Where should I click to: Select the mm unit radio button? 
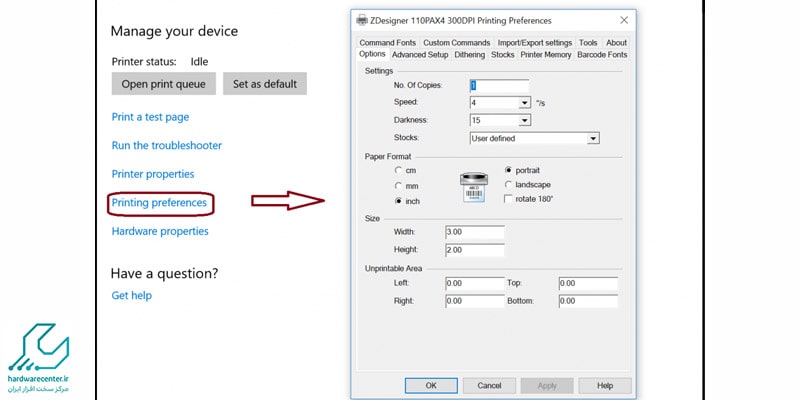click(398, 186)
